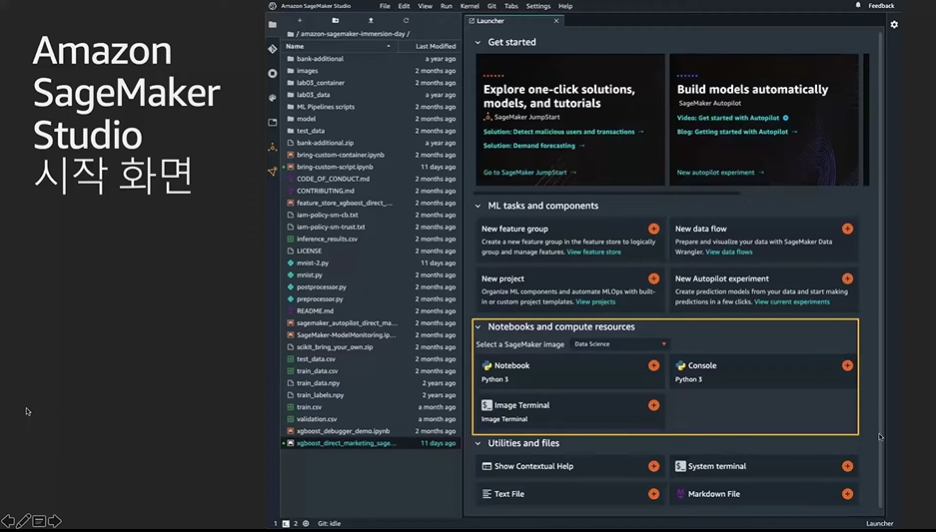Image resolution: width=936 pixels, height=532 pixels.
Task: Click the View current experiments link
Action: pyautogui.click(x=792, y=302)
